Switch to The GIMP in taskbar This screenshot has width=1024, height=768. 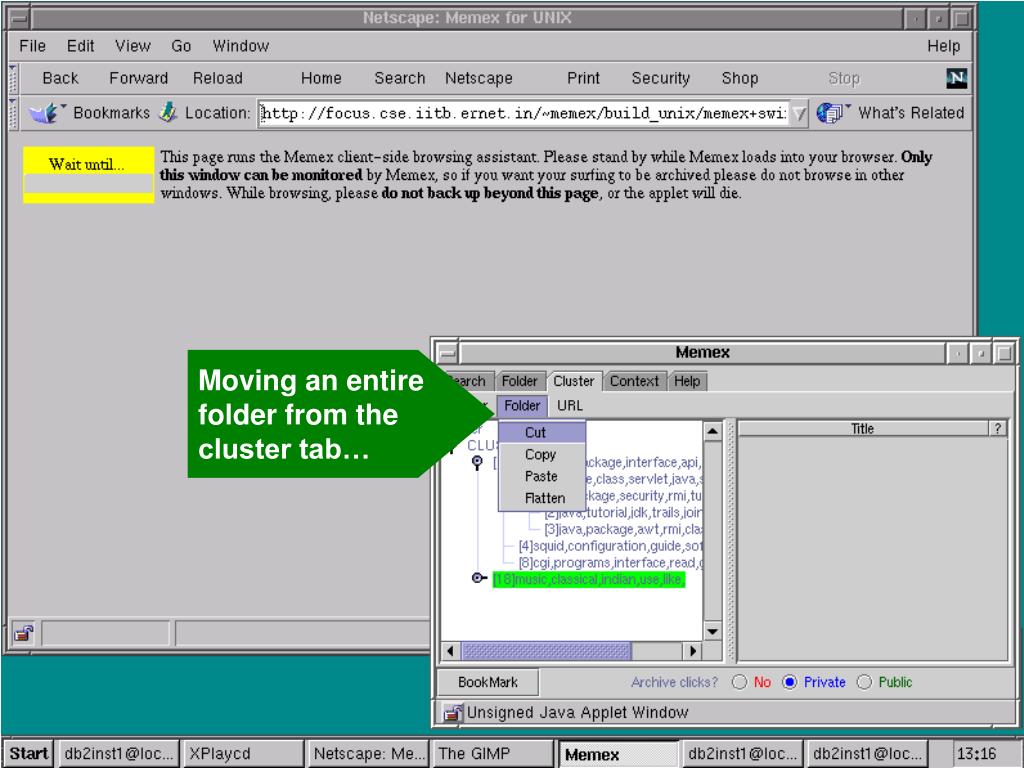tap(492, 754)
